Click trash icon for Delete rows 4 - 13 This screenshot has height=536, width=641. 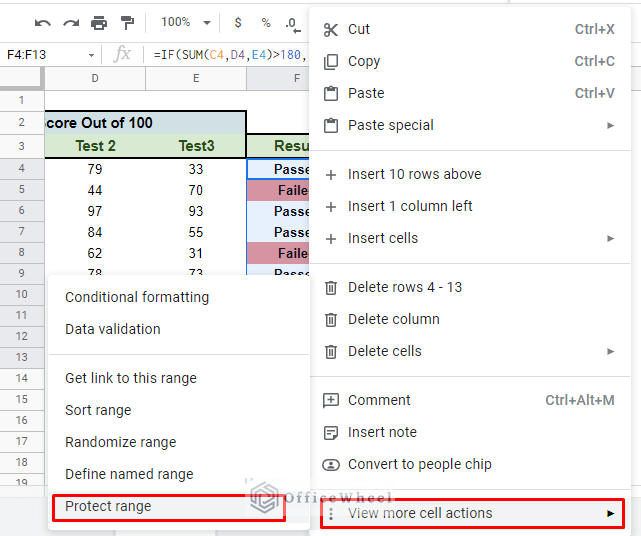(331, 288)
